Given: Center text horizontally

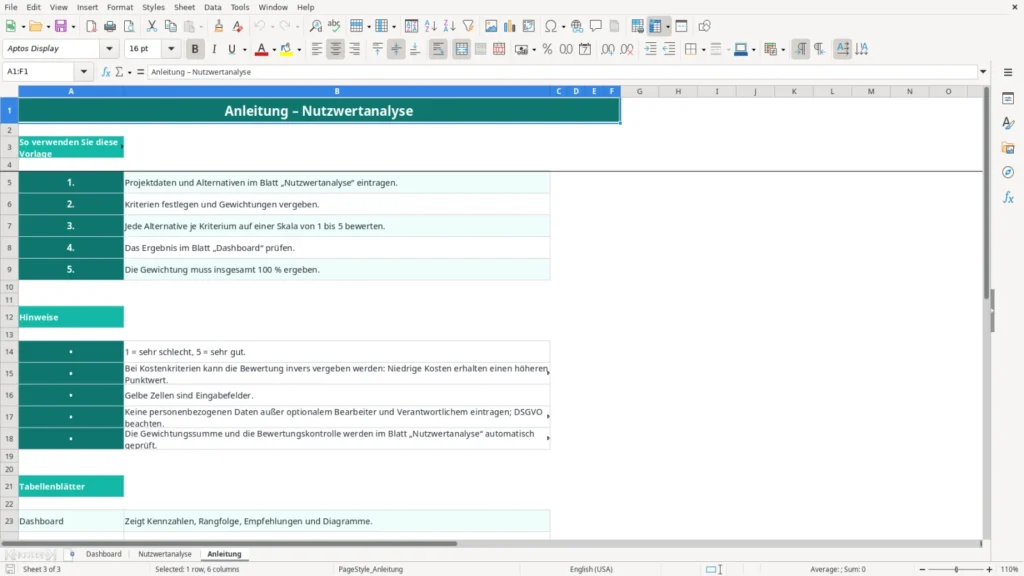Looking at the screenshot, I should coord(336,49).
